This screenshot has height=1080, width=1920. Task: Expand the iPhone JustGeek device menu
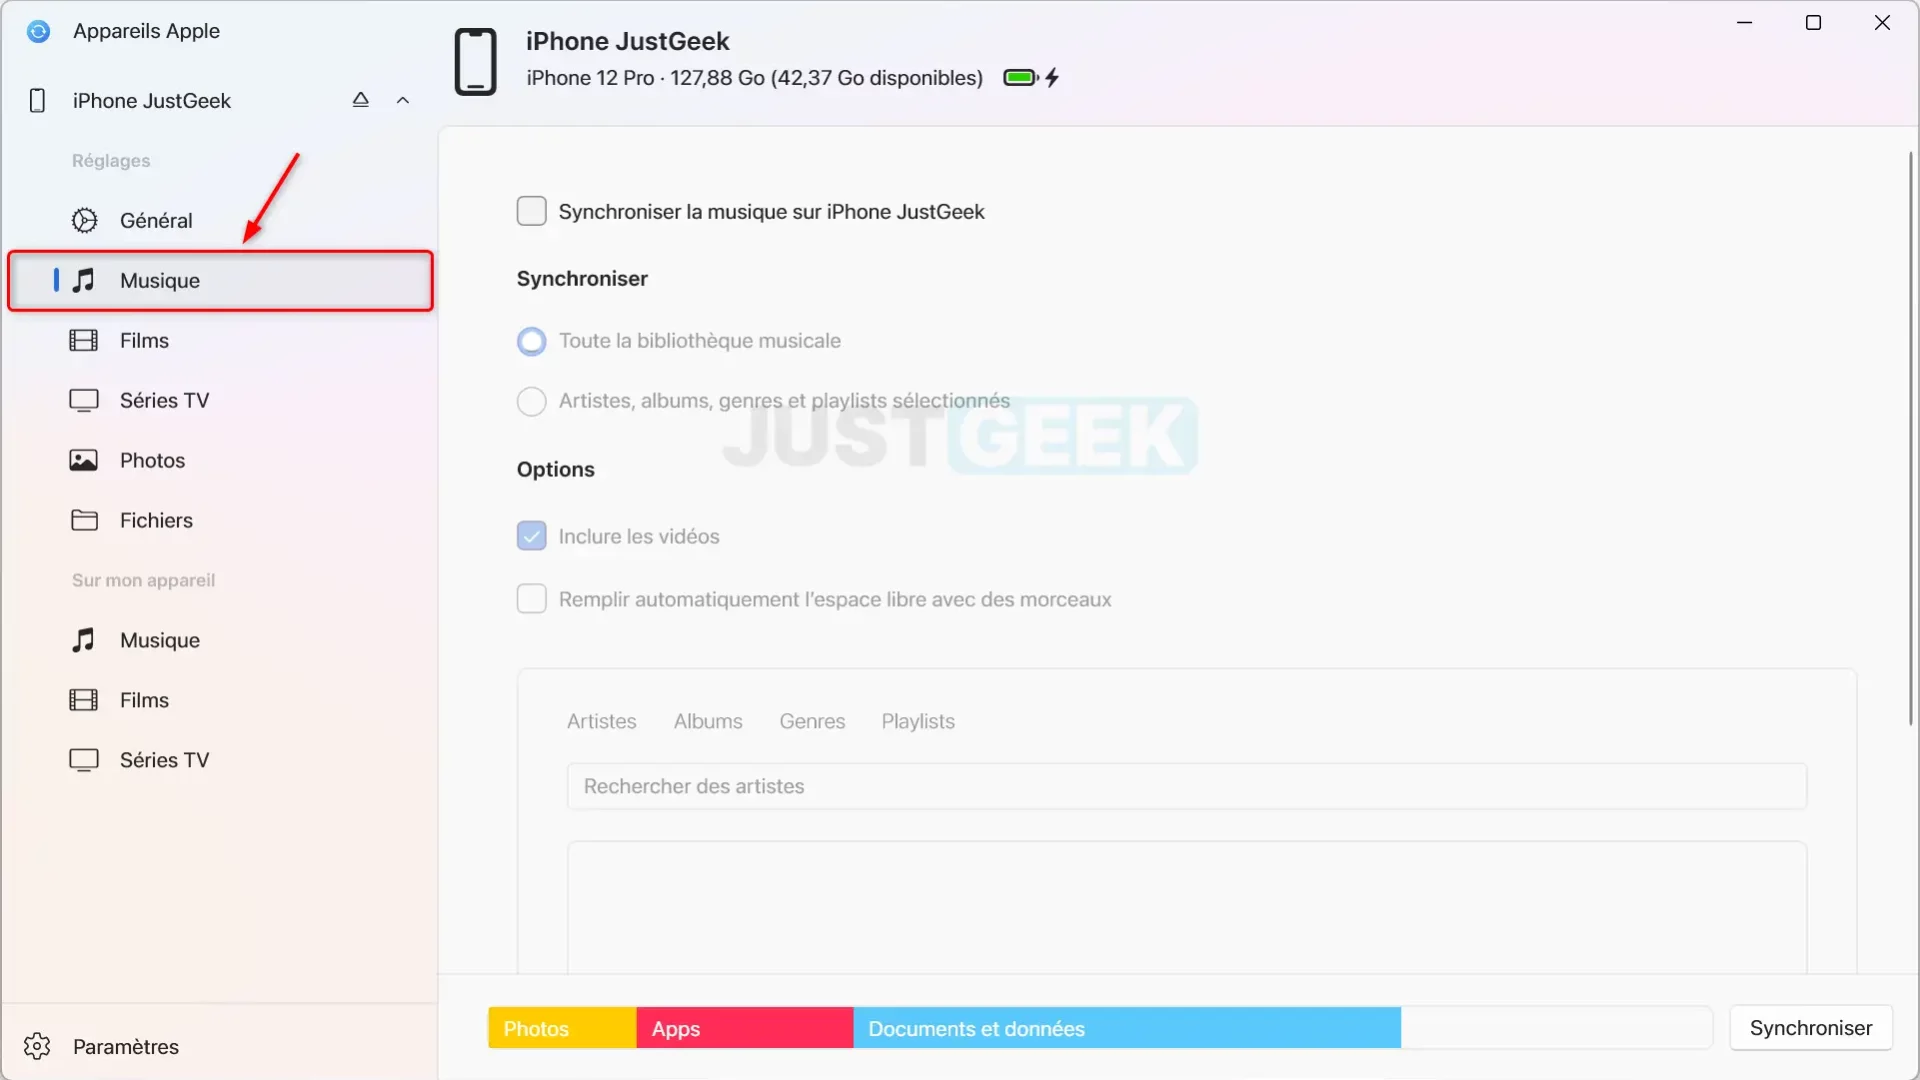point(404,100)
